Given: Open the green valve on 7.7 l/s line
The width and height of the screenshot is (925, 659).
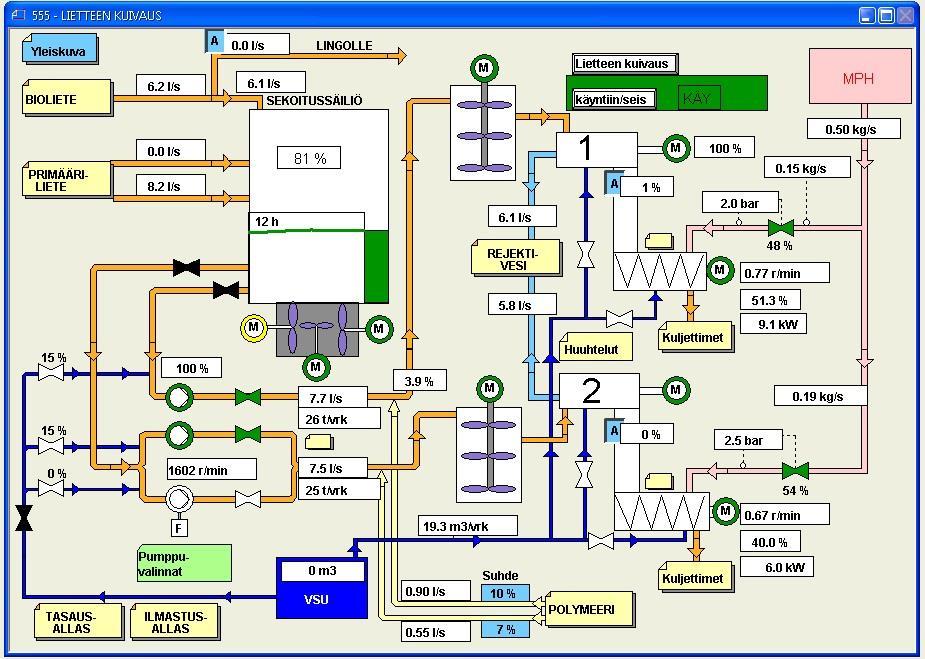Looking at the screenshot, I should (248, 397).
